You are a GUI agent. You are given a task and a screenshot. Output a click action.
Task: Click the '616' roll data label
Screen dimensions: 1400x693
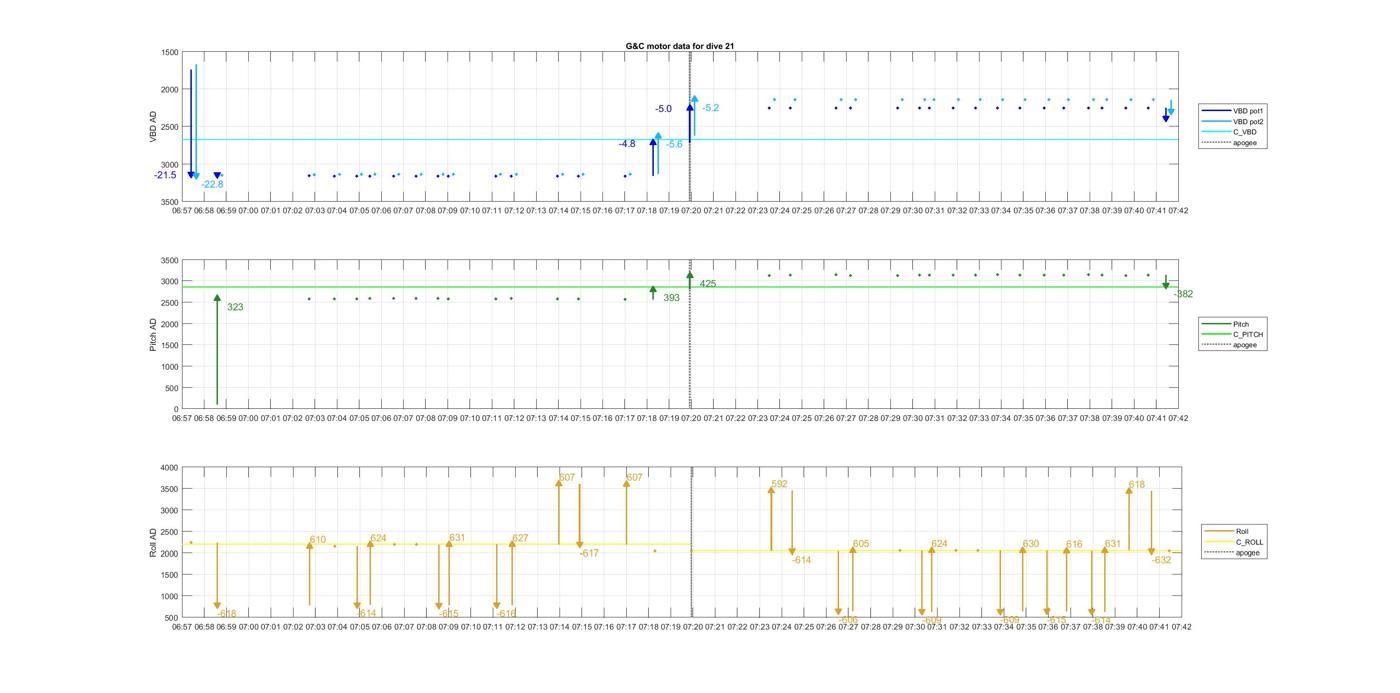coord(1074,544)
